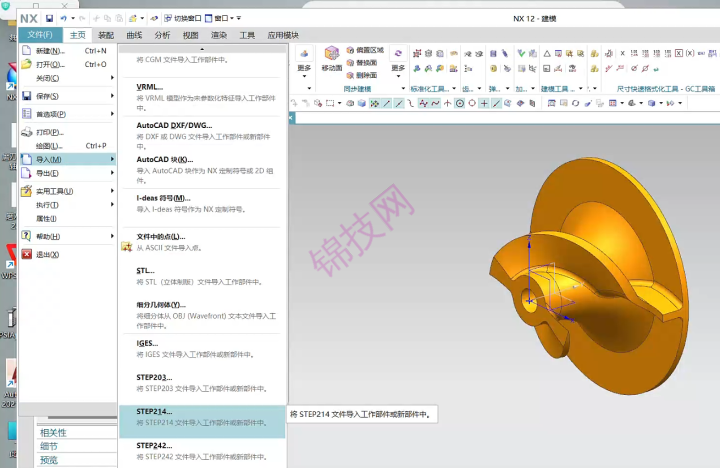Screen dimensions: 720x468
Task: Choose STEP214... import option
Action: tap(202, 421)
